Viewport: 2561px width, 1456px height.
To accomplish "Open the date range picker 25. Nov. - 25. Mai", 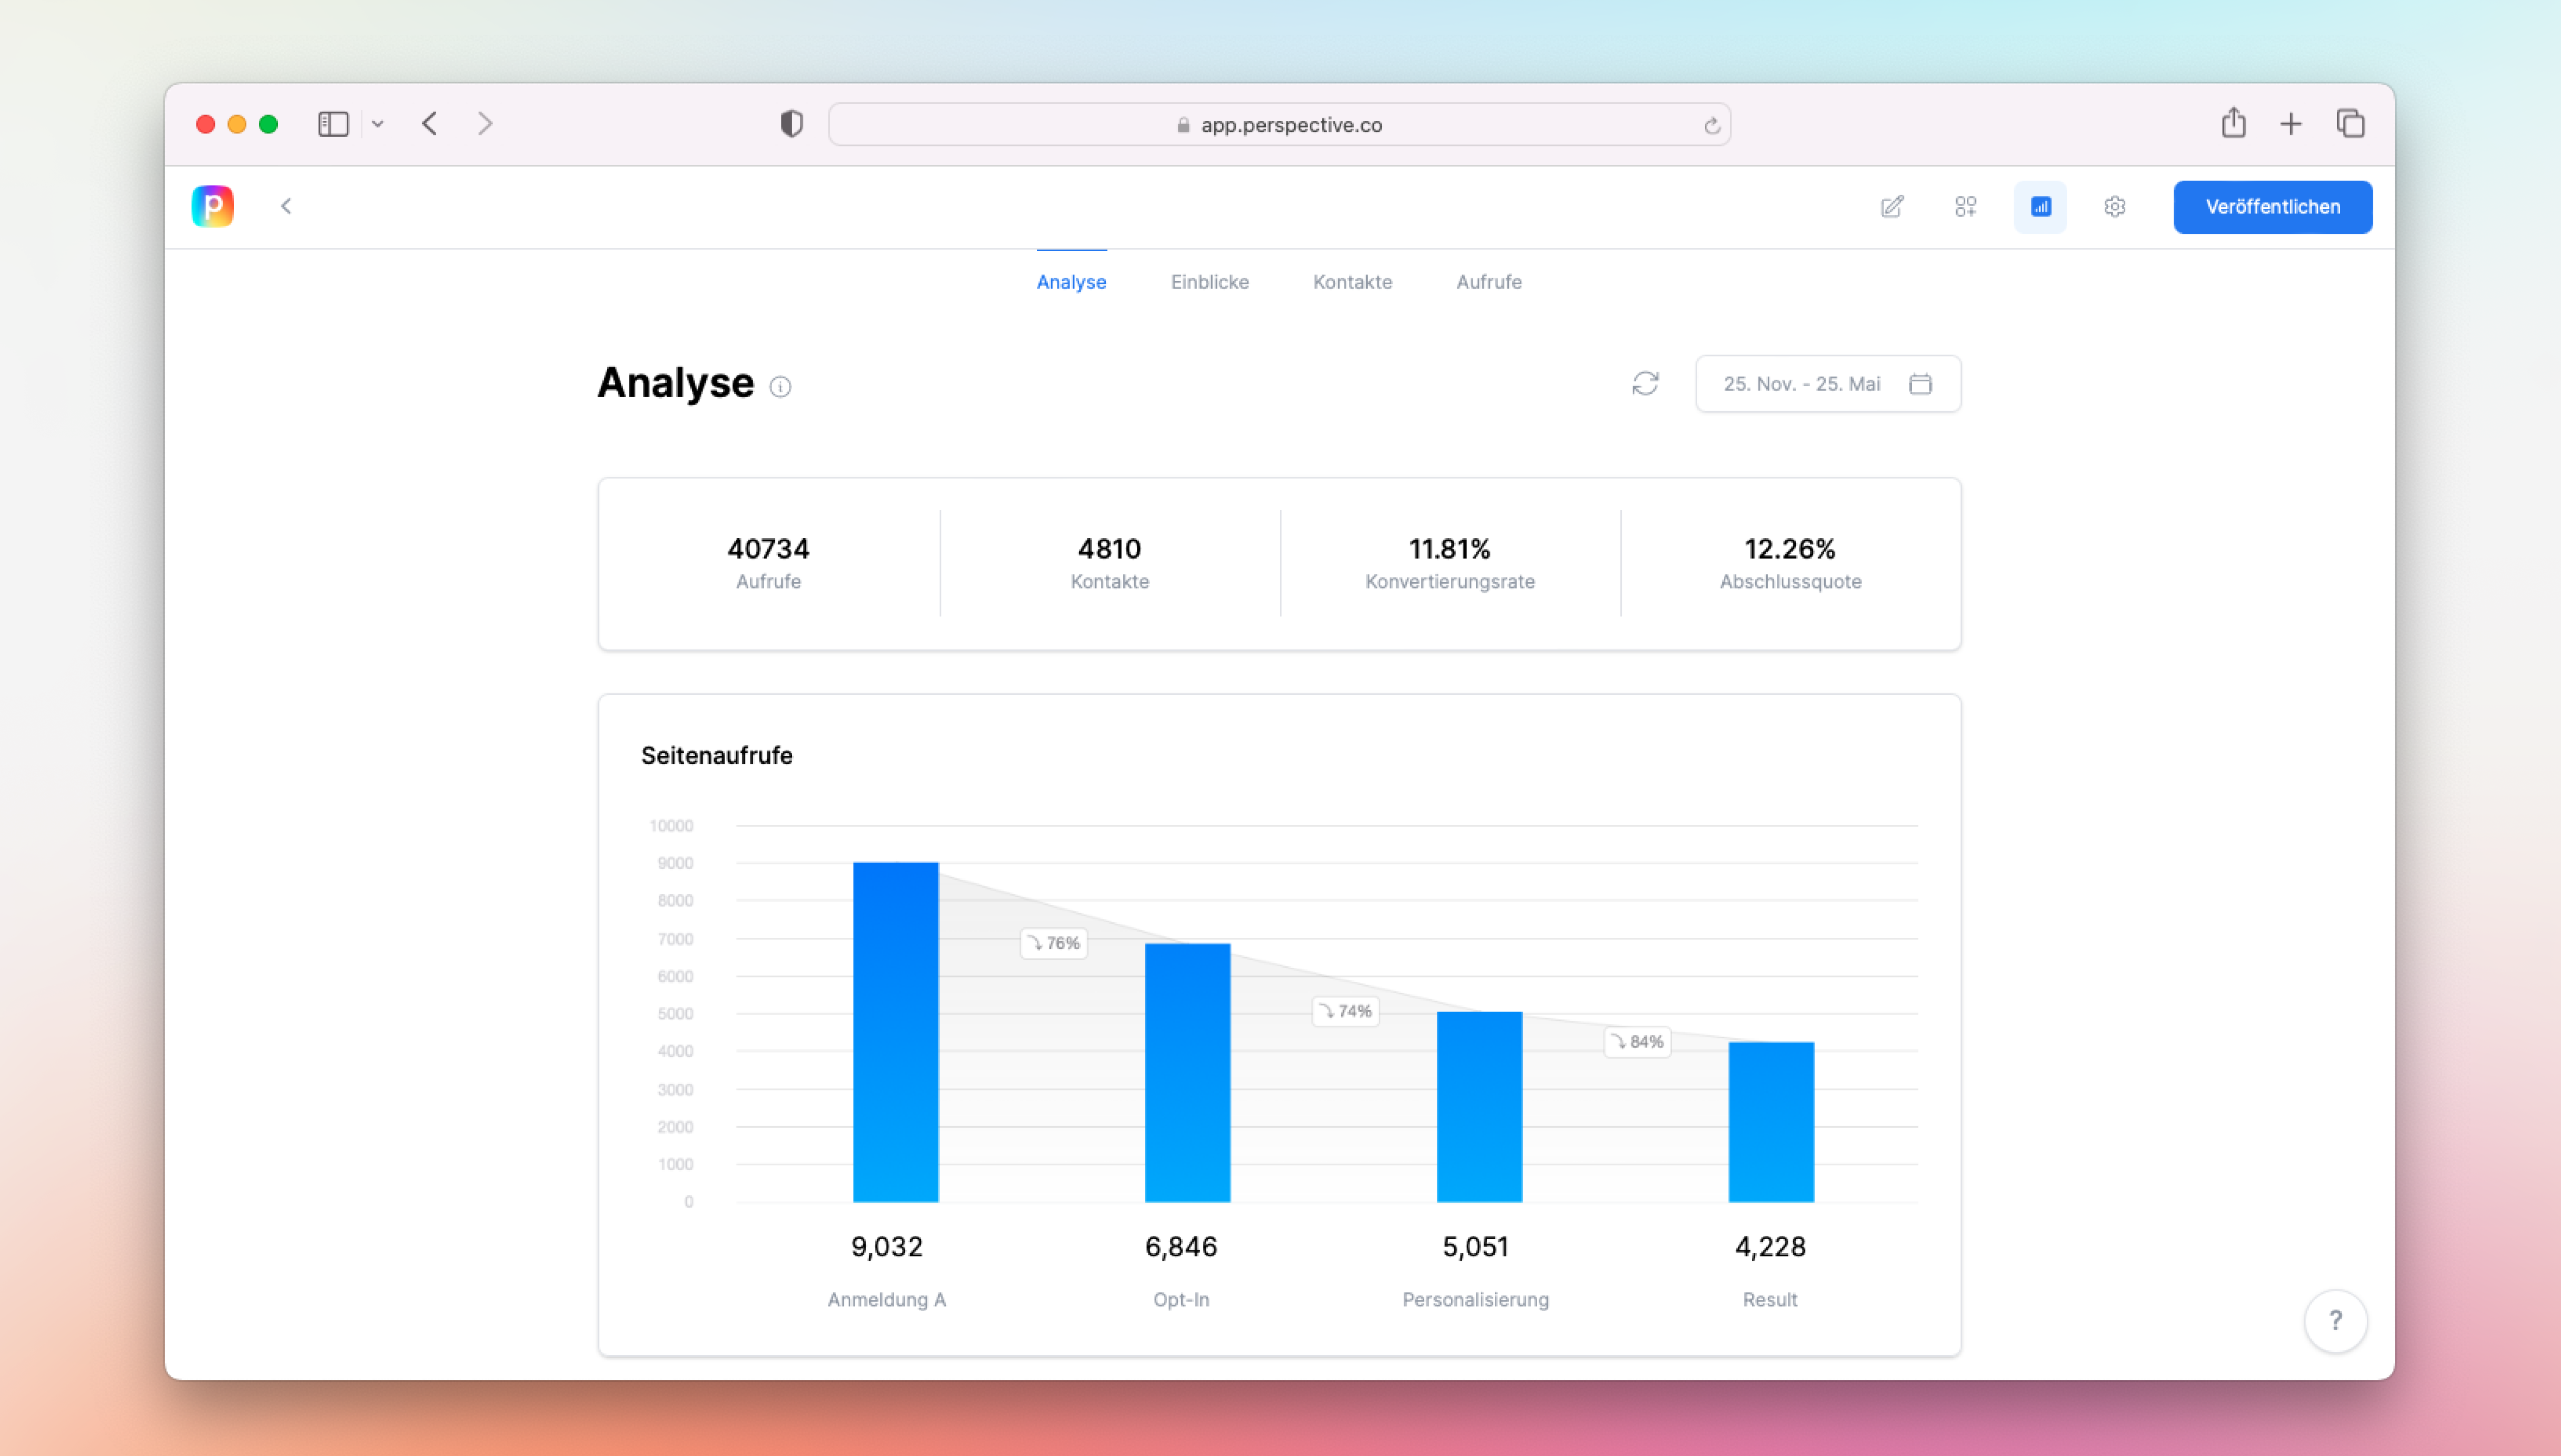I will coord(1802,383).
